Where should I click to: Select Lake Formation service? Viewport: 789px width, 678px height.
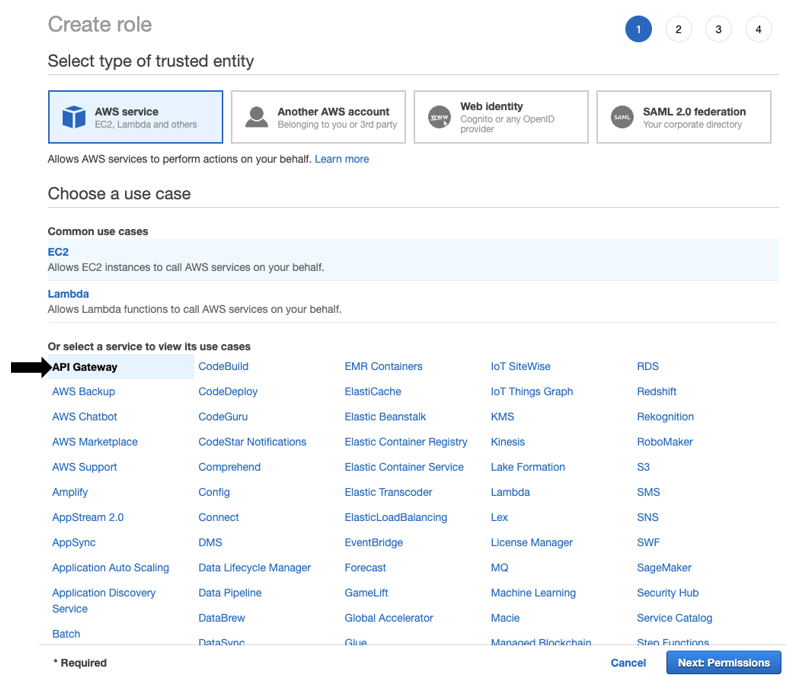tap(528, 467)
